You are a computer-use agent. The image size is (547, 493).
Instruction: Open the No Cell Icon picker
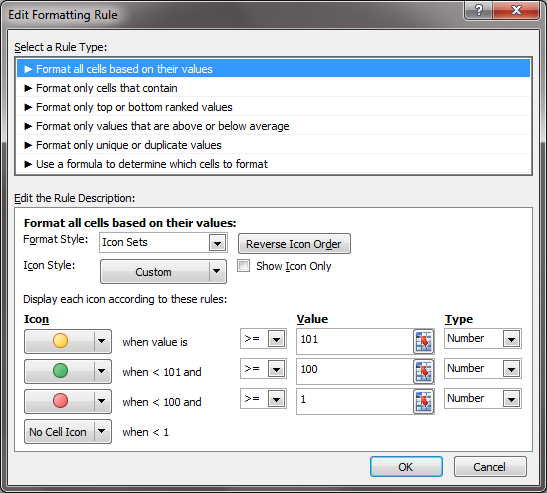pos(68,431)
